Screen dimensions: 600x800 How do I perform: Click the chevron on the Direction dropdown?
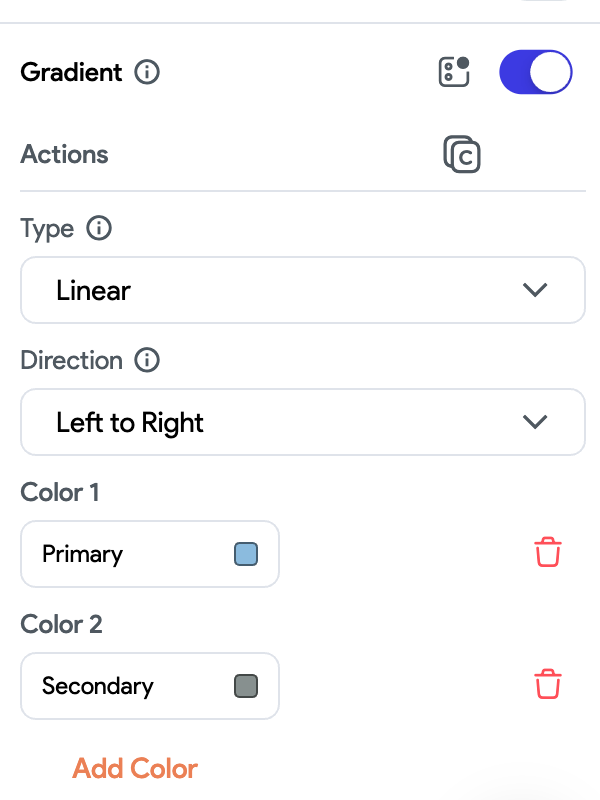[535, 422]
